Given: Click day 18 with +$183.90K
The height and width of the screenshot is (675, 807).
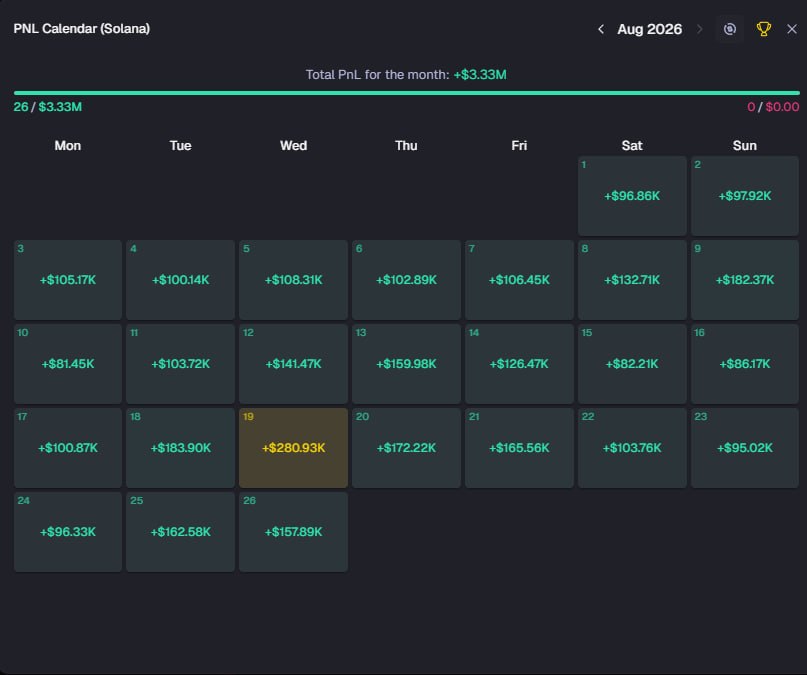Looking at the screenshot, I should [x=180, y=448].
